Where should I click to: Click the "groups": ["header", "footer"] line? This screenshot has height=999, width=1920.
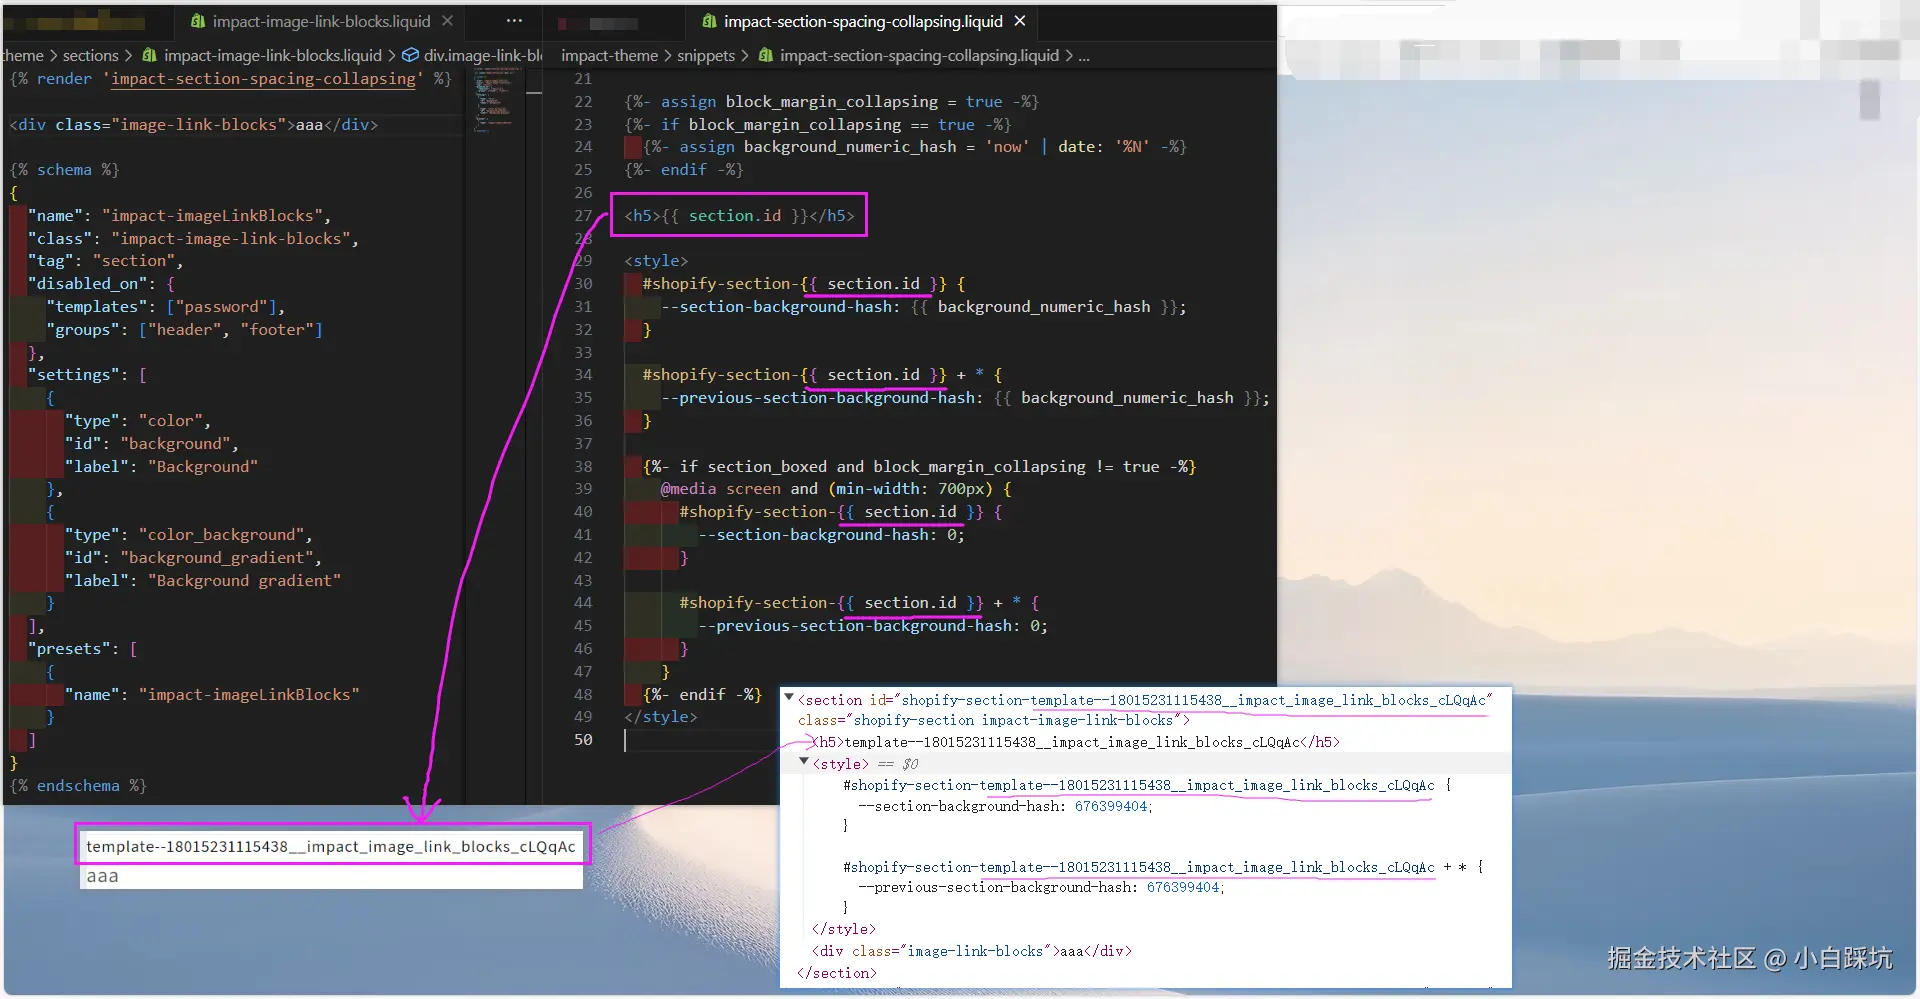pos(185,330)
